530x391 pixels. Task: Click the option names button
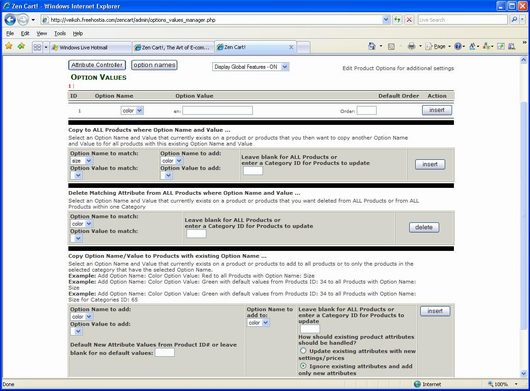pos(154,65)
